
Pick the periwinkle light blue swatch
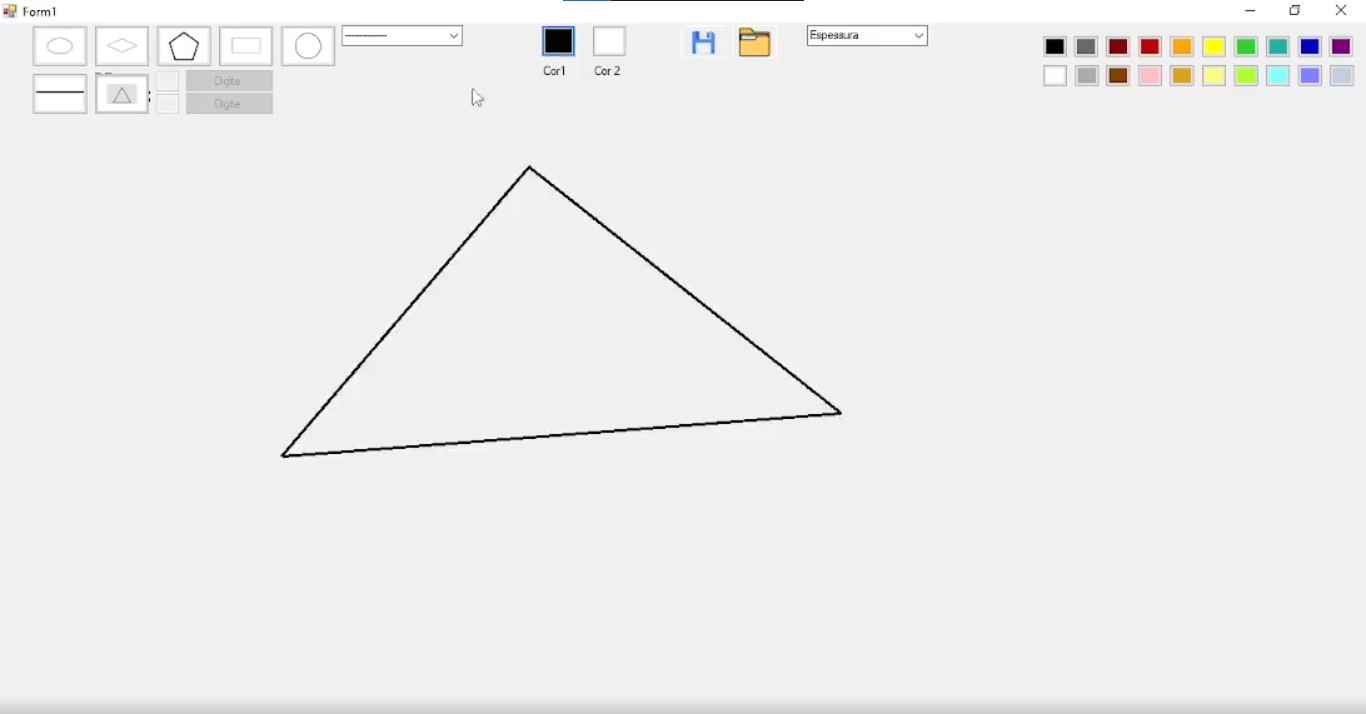(1311, 76)
